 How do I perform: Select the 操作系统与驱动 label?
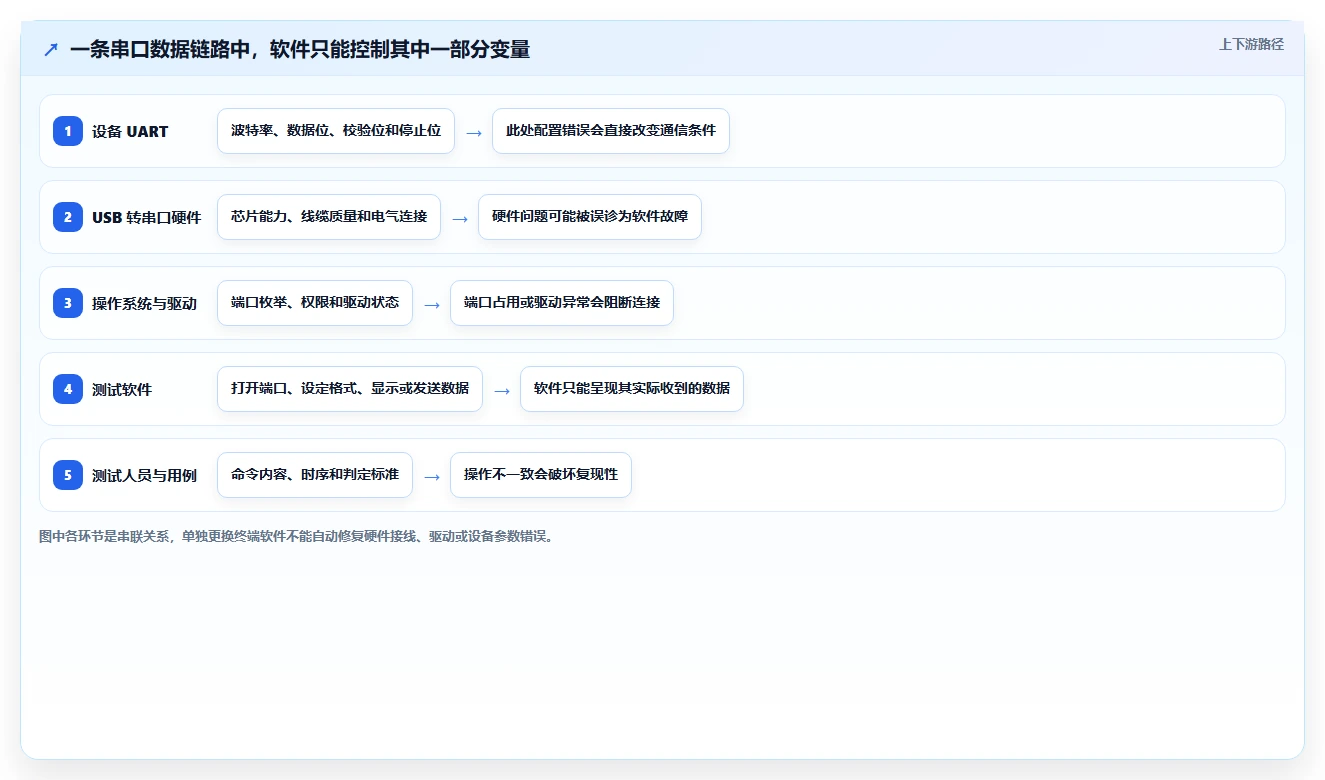pyautogui.click(x=144, y=303)
